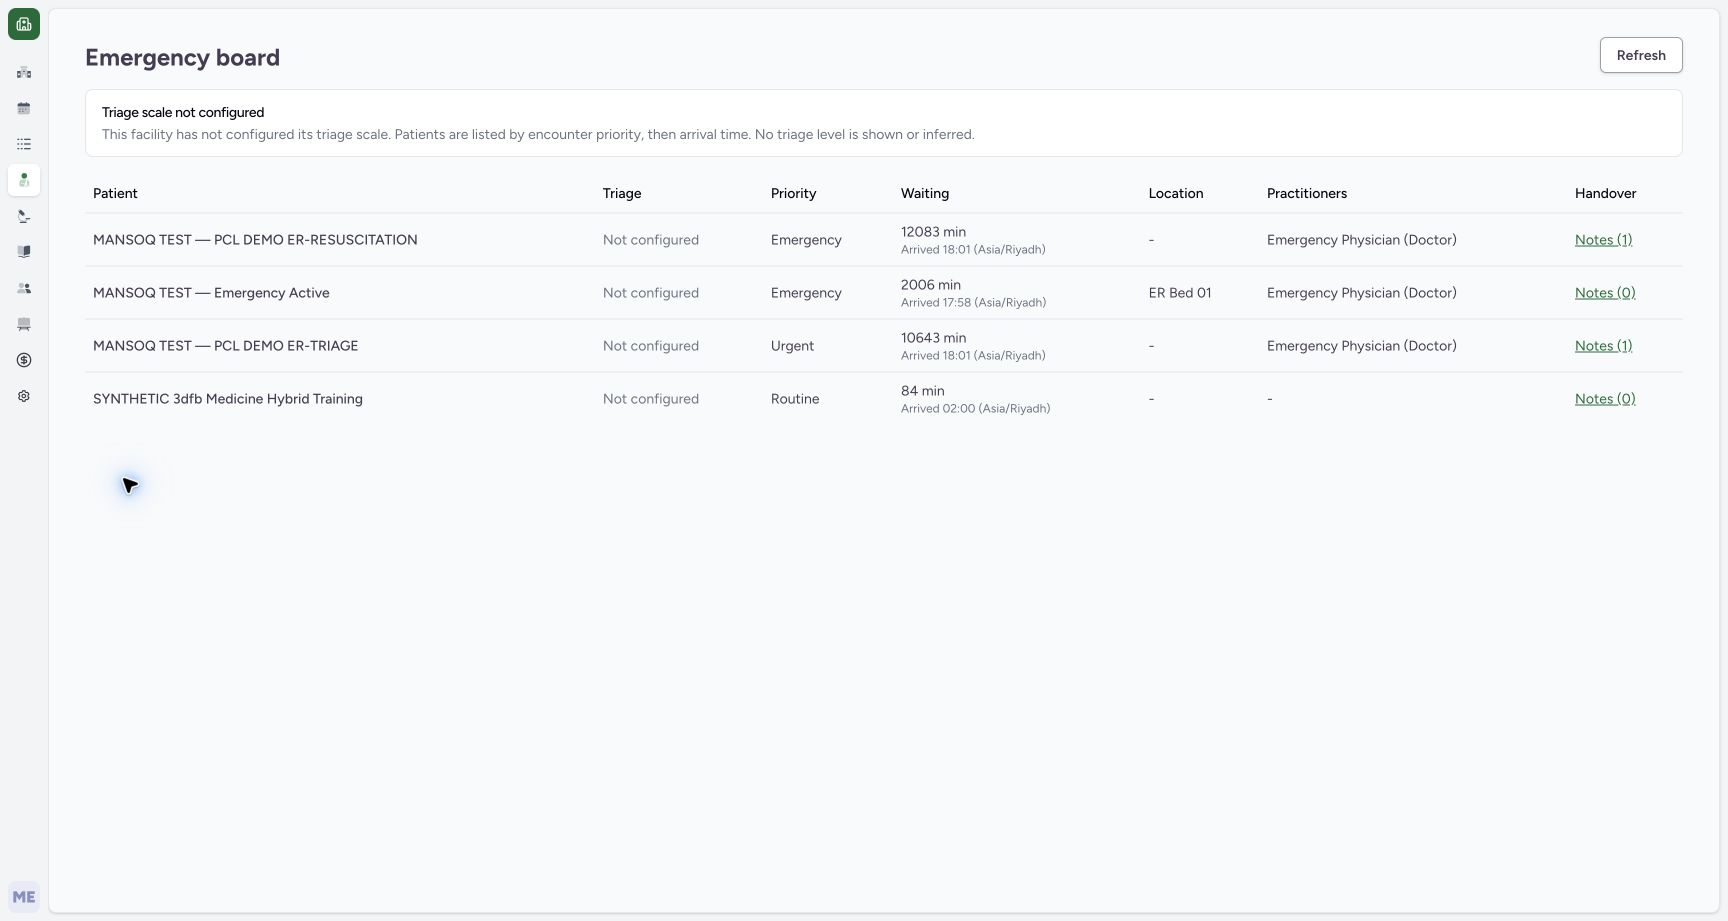Select the MANSOQ TEST Emergency Active row

(x=884, y=293)
